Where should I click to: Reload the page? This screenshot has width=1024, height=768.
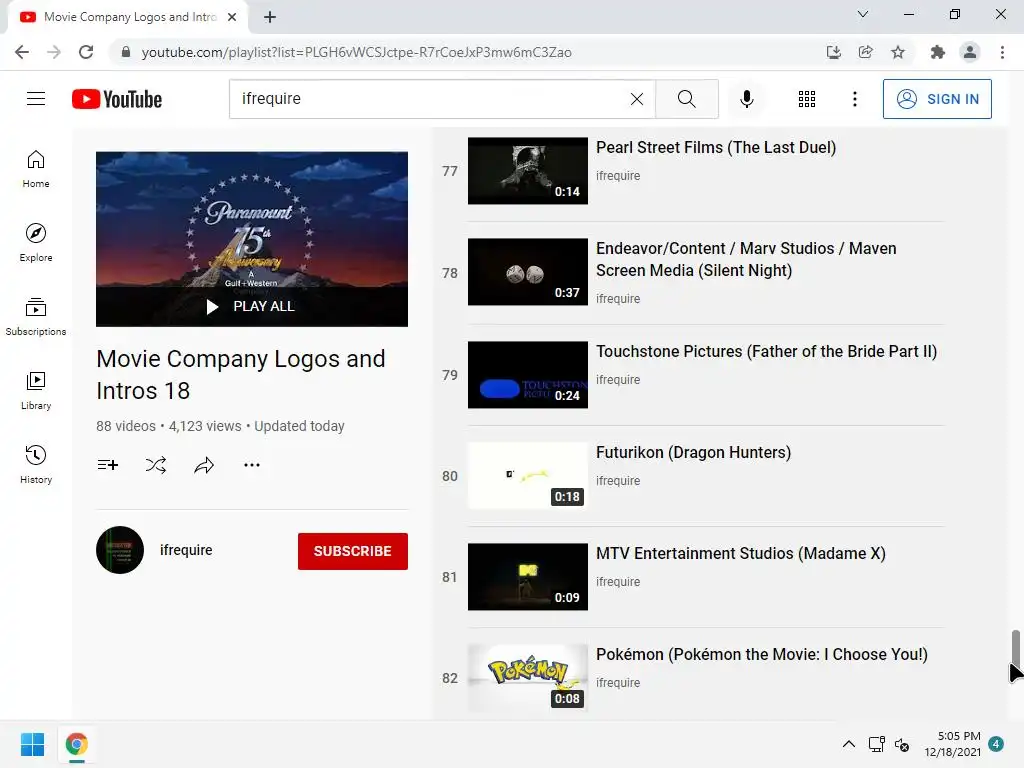tap(86, 52)
